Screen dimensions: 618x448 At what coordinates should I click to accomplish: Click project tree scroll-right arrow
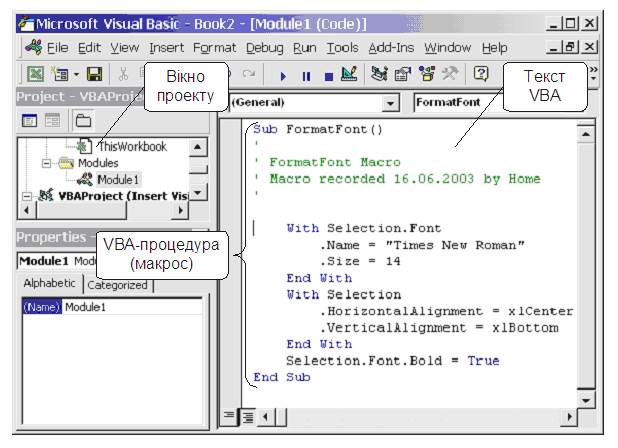click(181, 210)
